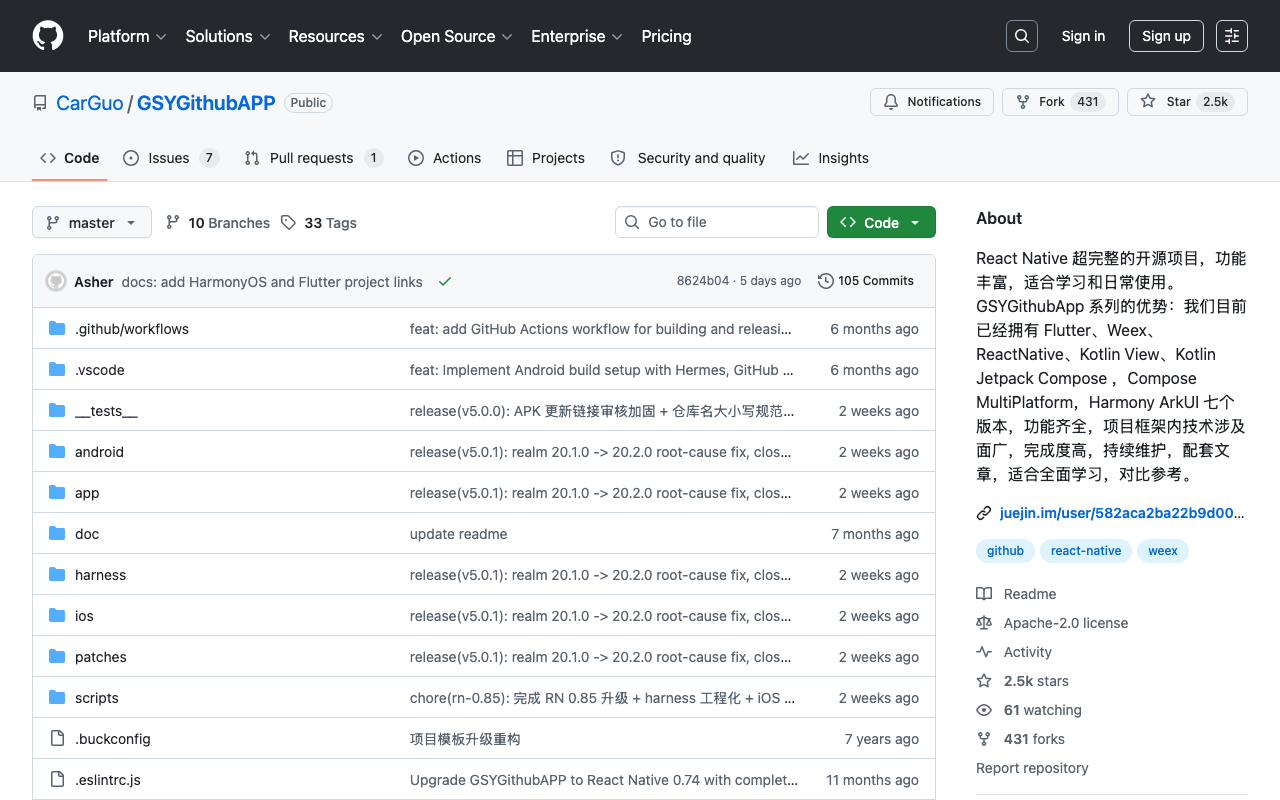Click the Readme book icon

point(984,594)
